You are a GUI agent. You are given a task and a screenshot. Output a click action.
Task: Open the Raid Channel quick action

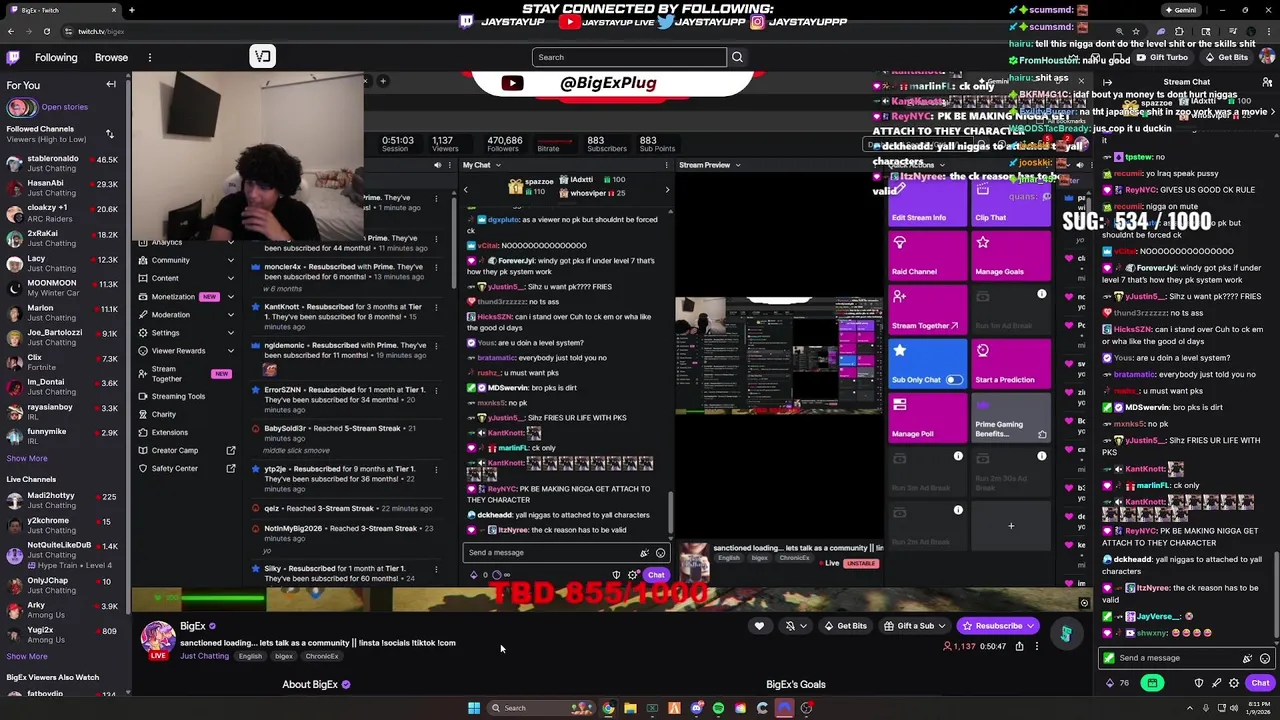coord(927,257)
